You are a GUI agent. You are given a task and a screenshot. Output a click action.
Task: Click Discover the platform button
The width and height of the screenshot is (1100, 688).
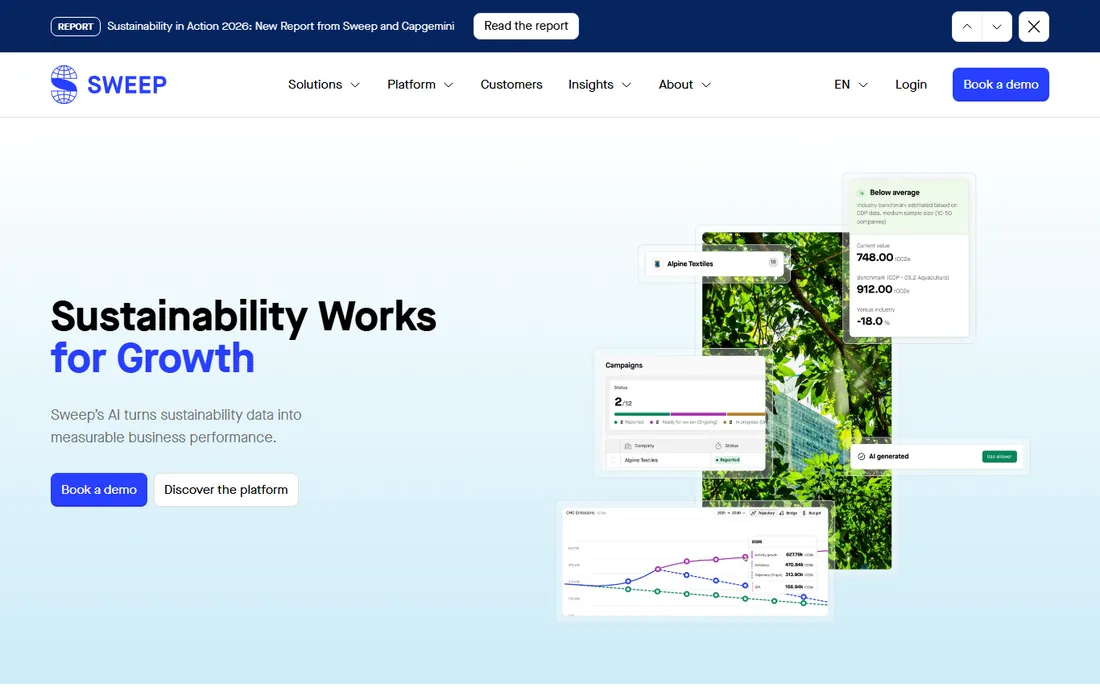(x=226, y=490)
